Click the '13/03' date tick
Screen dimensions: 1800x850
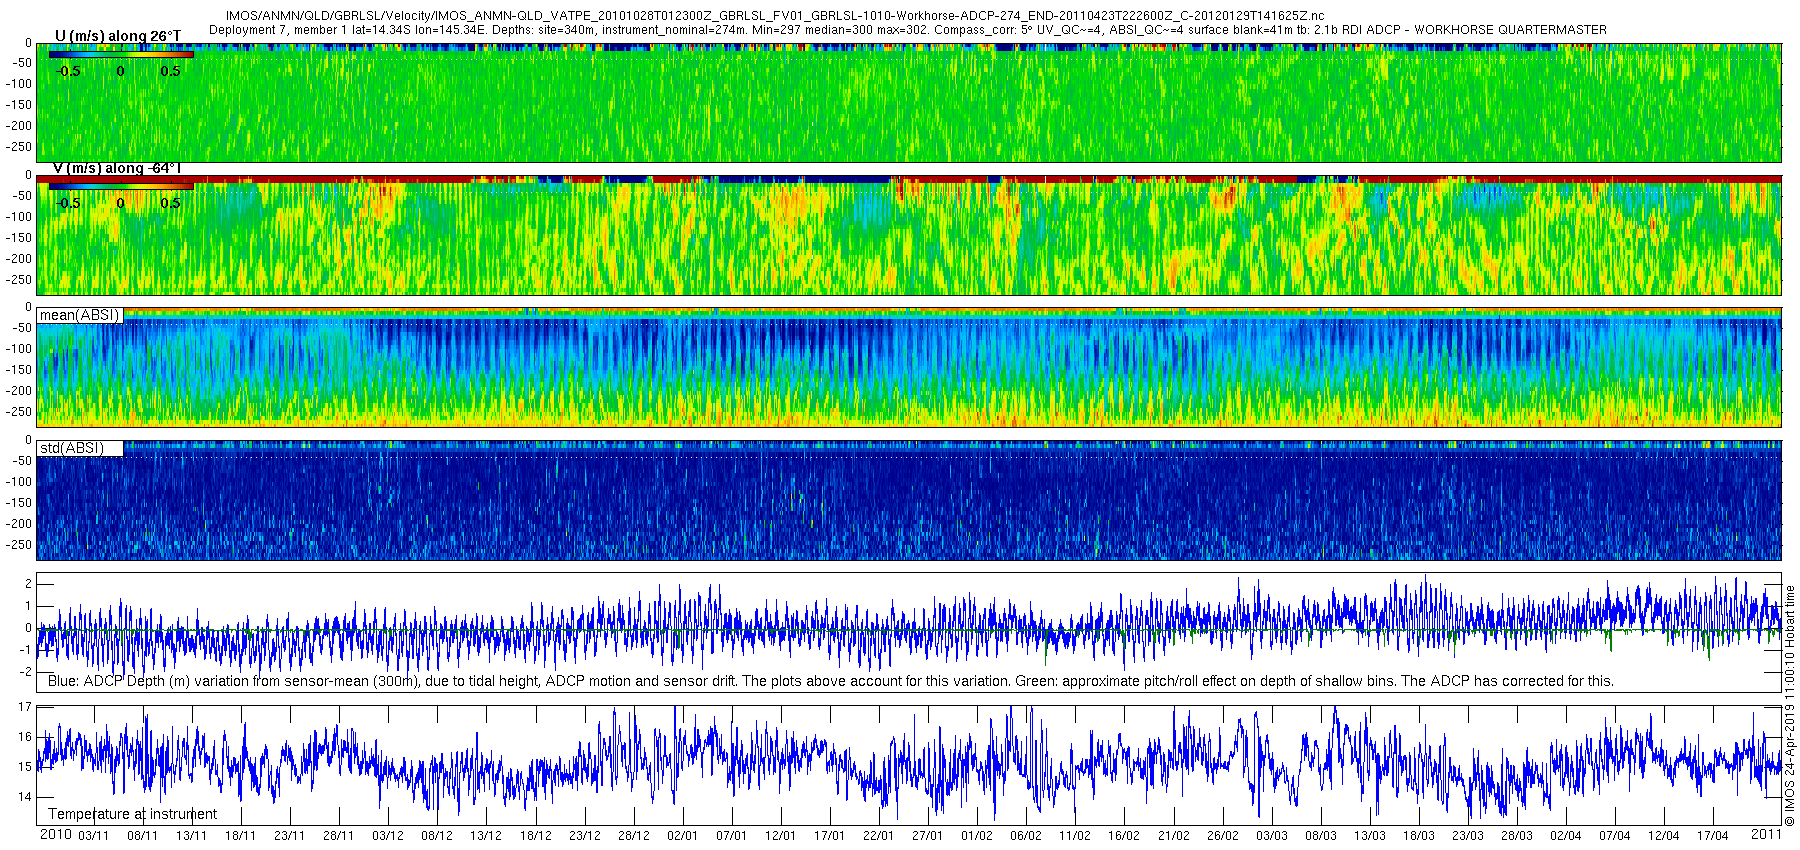coord(1369,836)
